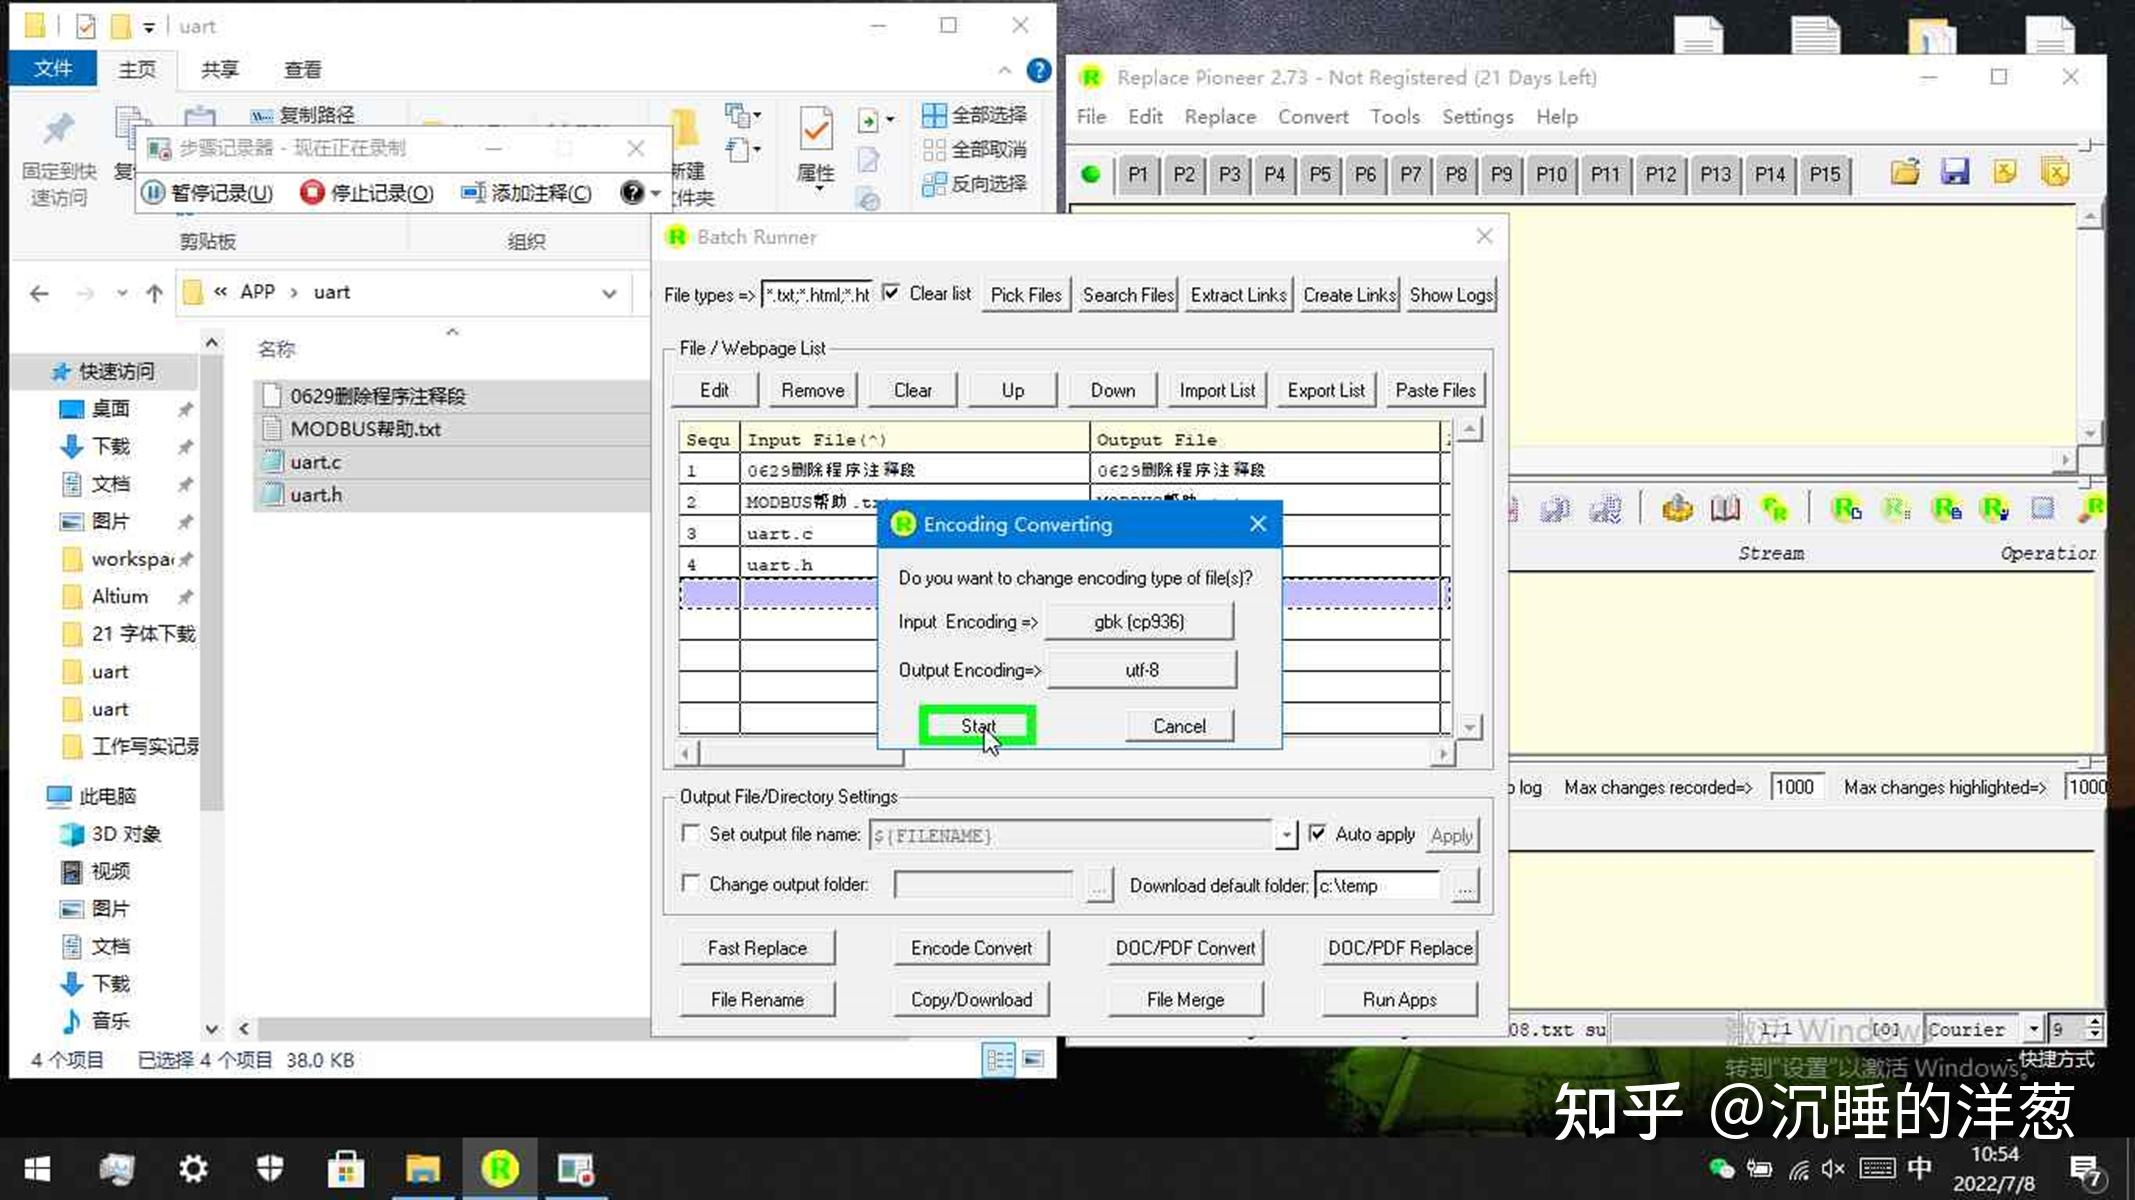Pause recording in Steps Recorder

click(208, 193)
